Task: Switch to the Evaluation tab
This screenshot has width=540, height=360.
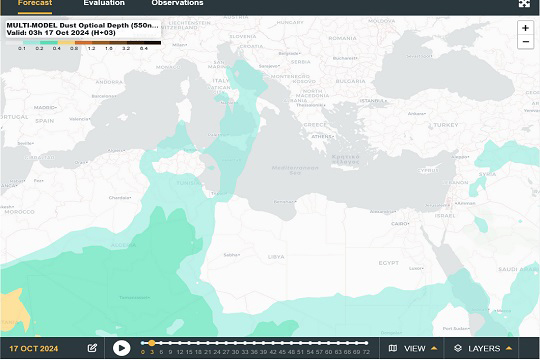Action: pyautogui.click(x=104, y=3)
